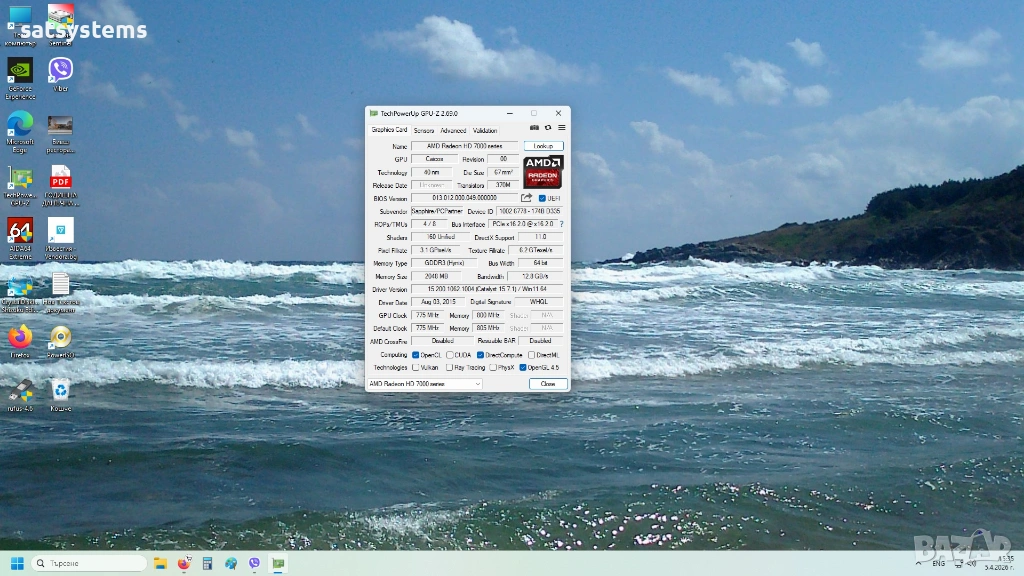Check the CUDA checkbox
1024x576 pixels.
click(450, 355)
